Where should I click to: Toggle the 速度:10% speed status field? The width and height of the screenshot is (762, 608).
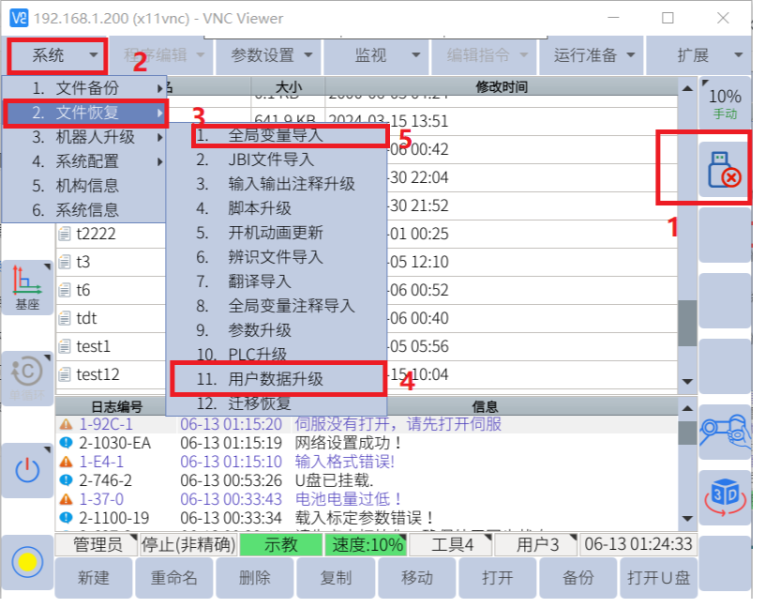point(367,545)
